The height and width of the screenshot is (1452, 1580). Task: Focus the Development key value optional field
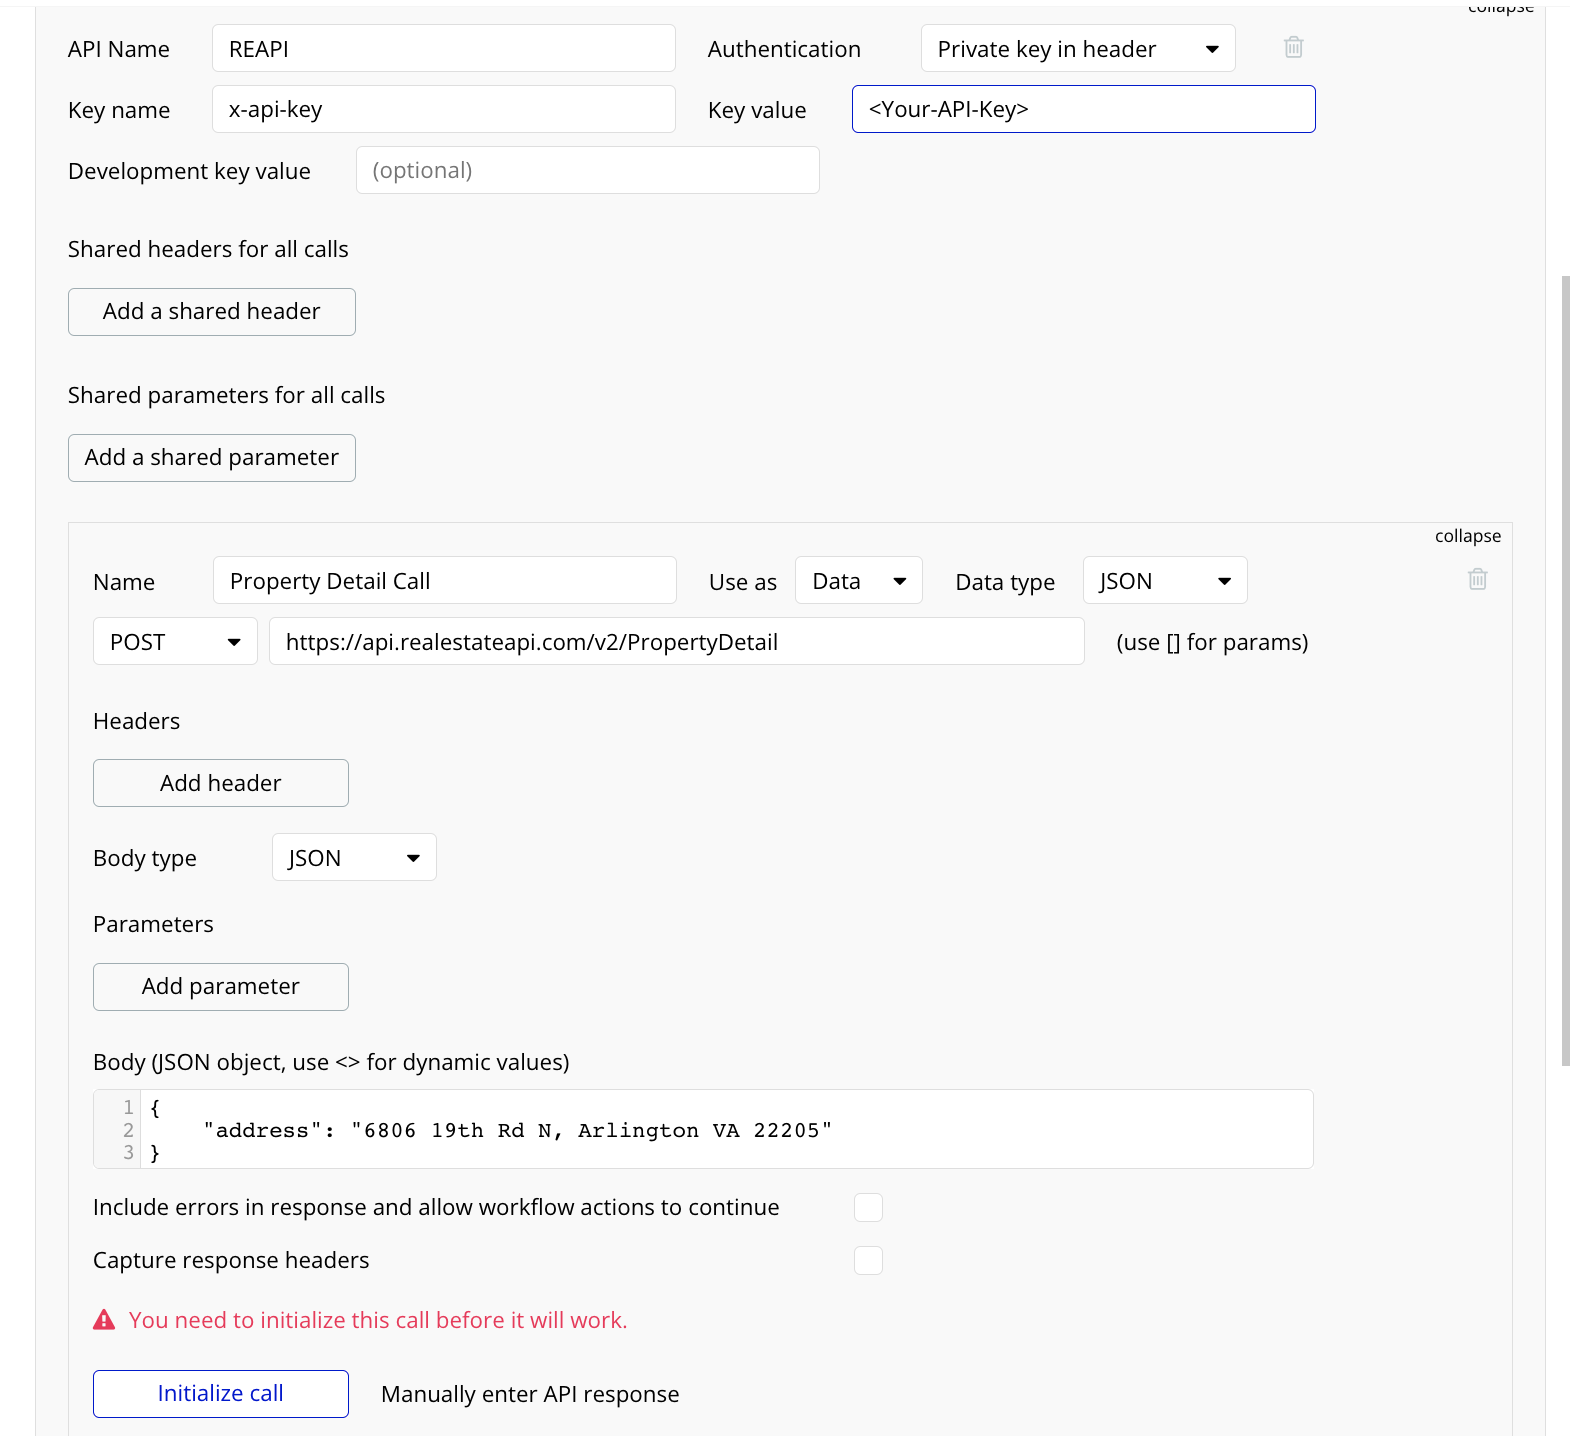[588, 170]
